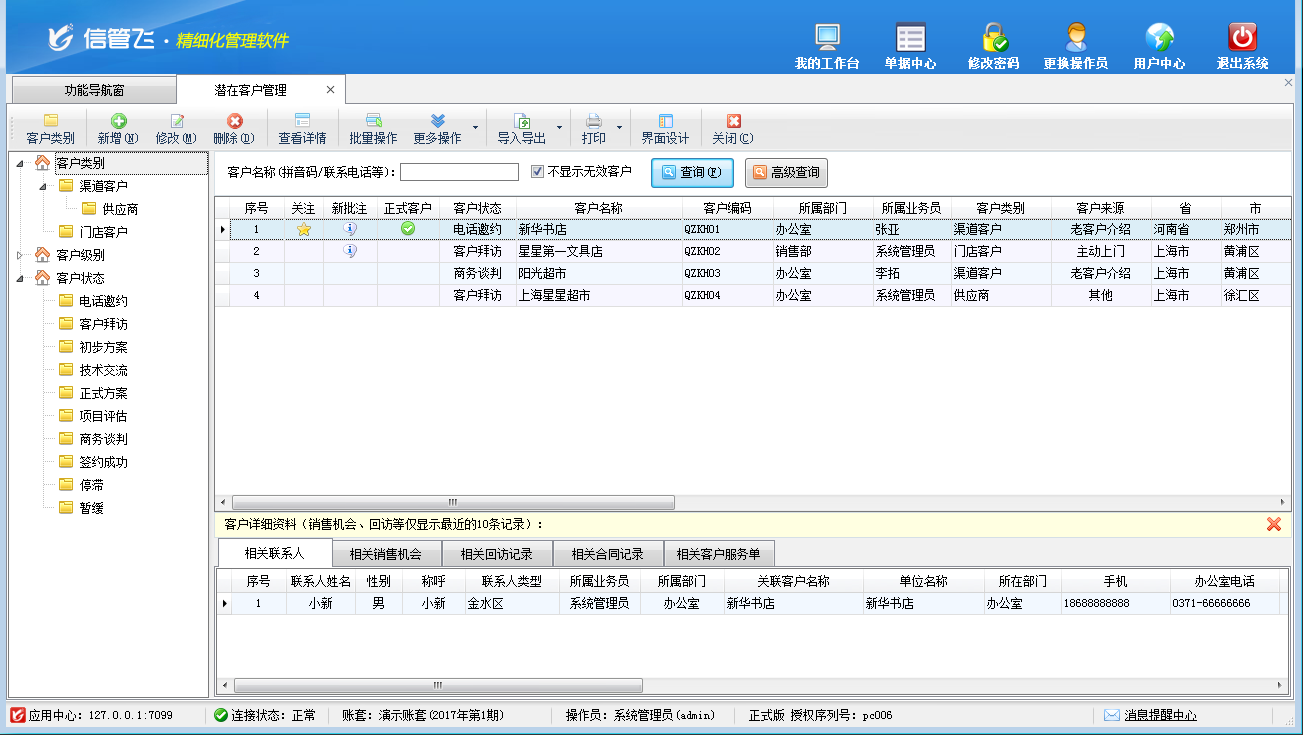Open 我的工作台 from the top bar
Screen dimensions: 1303x735
827,38
